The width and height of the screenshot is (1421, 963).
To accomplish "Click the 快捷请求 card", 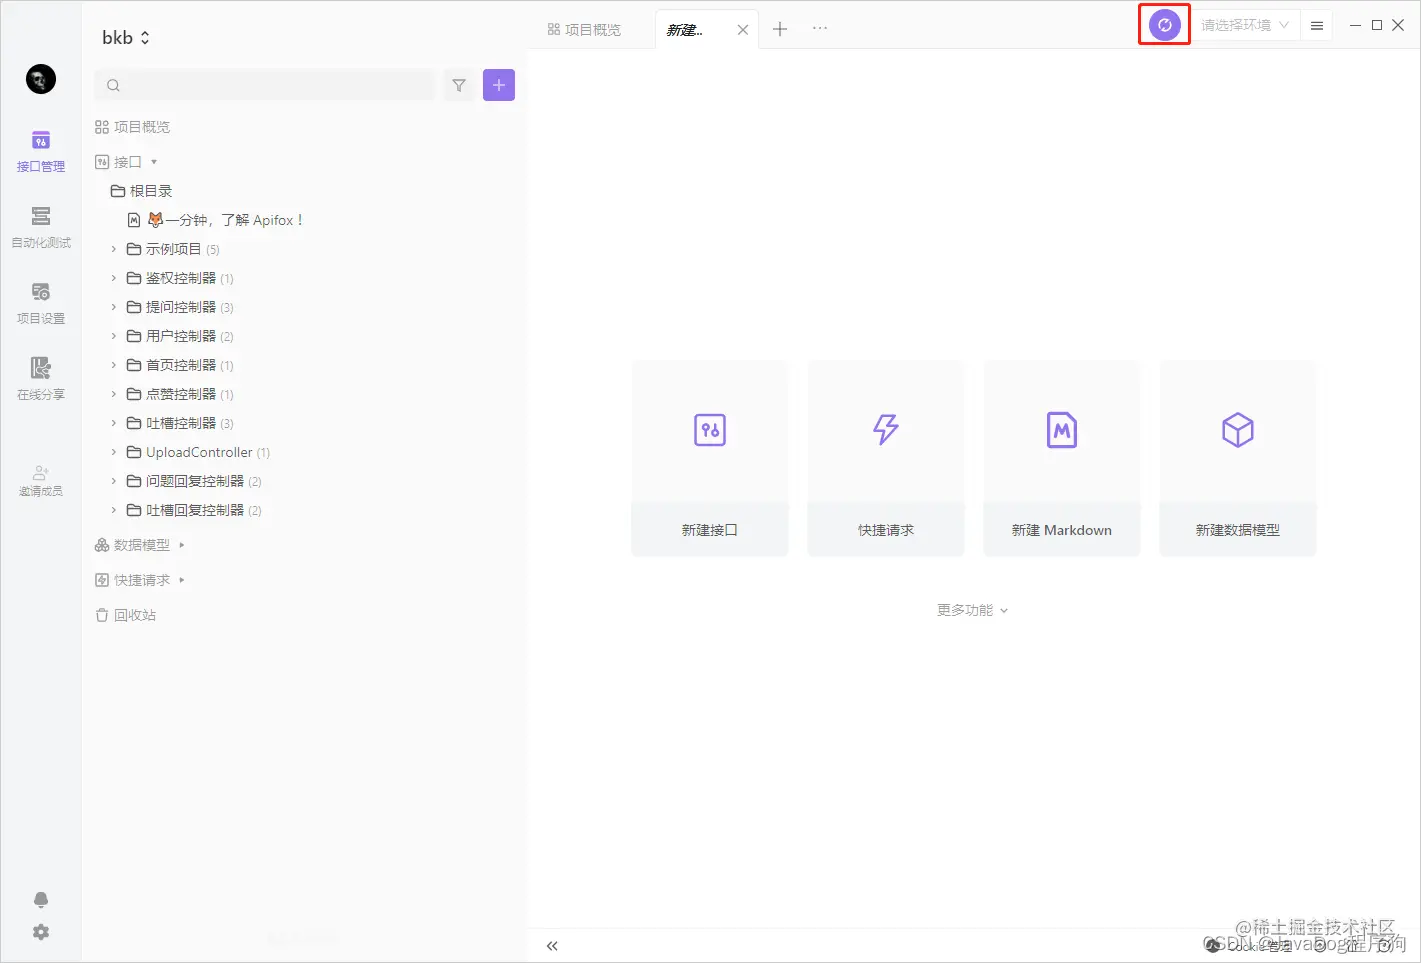I will click(x=886, y=458).
